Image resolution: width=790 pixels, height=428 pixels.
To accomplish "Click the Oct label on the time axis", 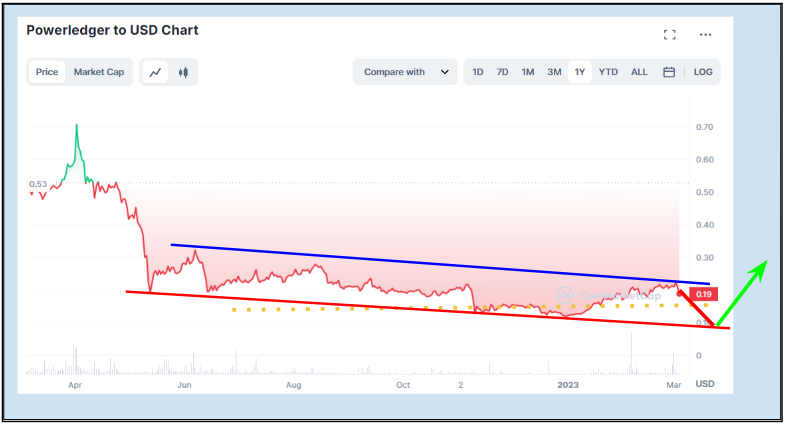I will tap(403, 385).
